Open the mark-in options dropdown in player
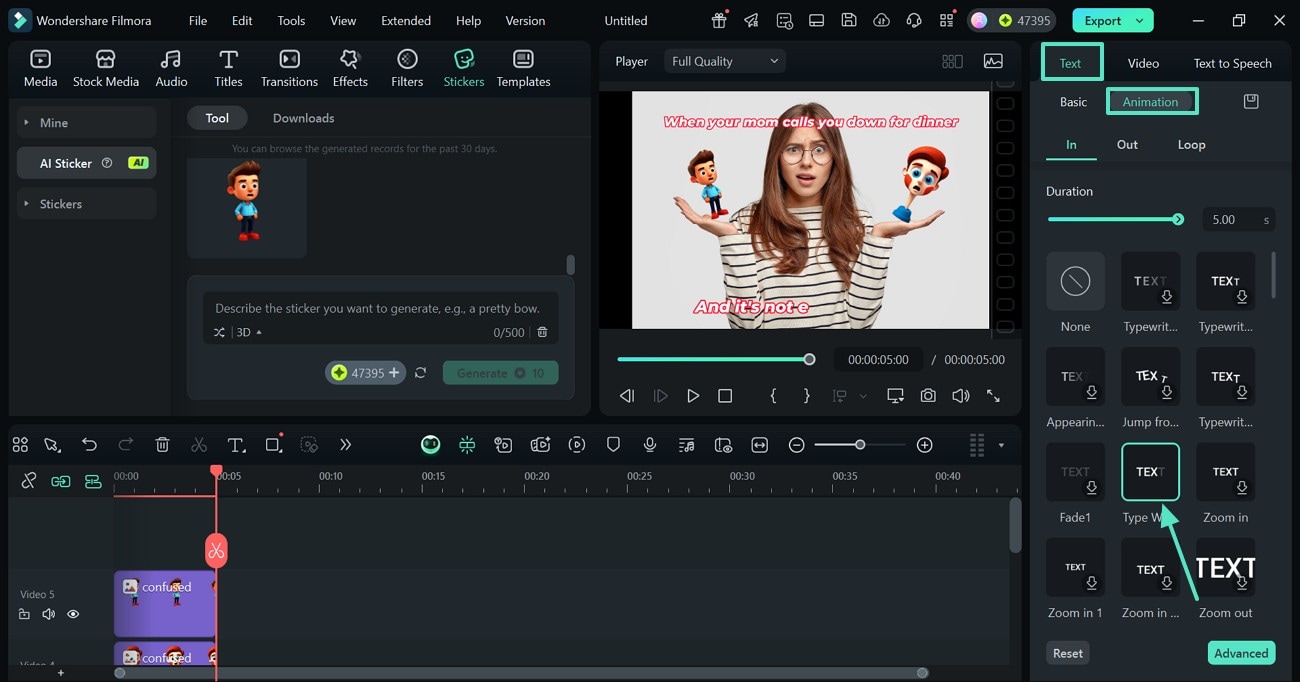This screenshot has height=682, width=1300. coord(863,396)
